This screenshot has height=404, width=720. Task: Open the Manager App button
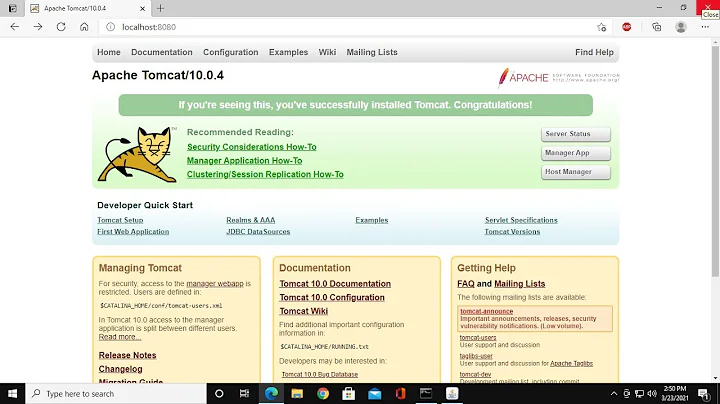click(x=575, y=153)
